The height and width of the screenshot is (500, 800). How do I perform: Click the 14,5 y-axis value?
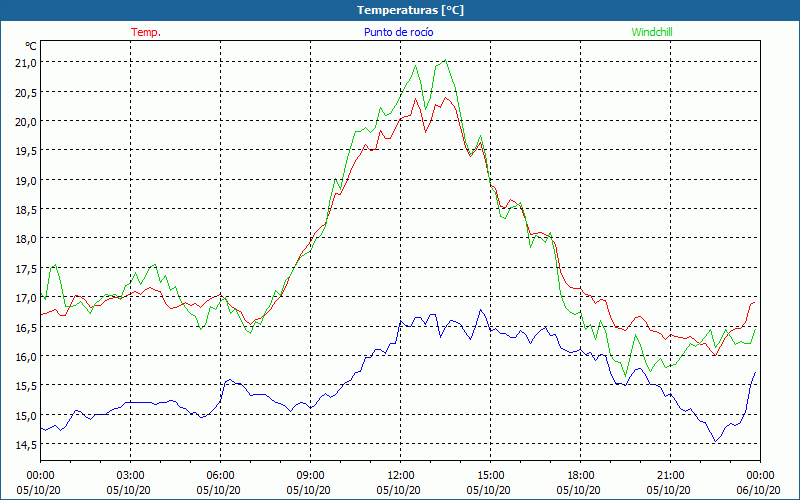[27, 444]
